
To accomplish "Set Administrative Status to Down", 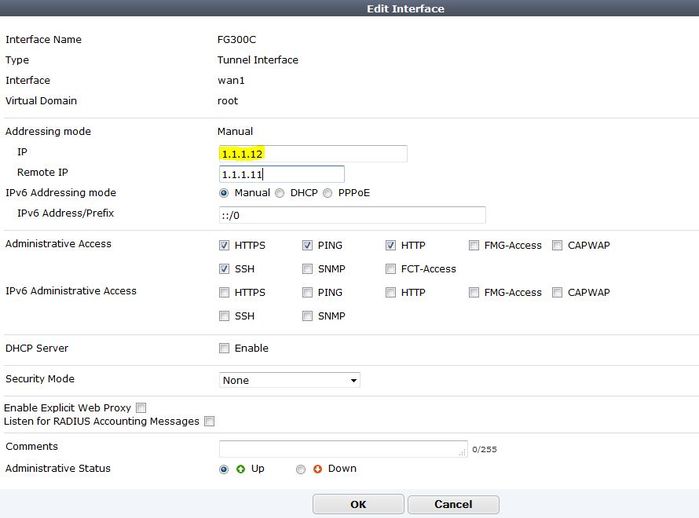I will click(x=301, y=468).
